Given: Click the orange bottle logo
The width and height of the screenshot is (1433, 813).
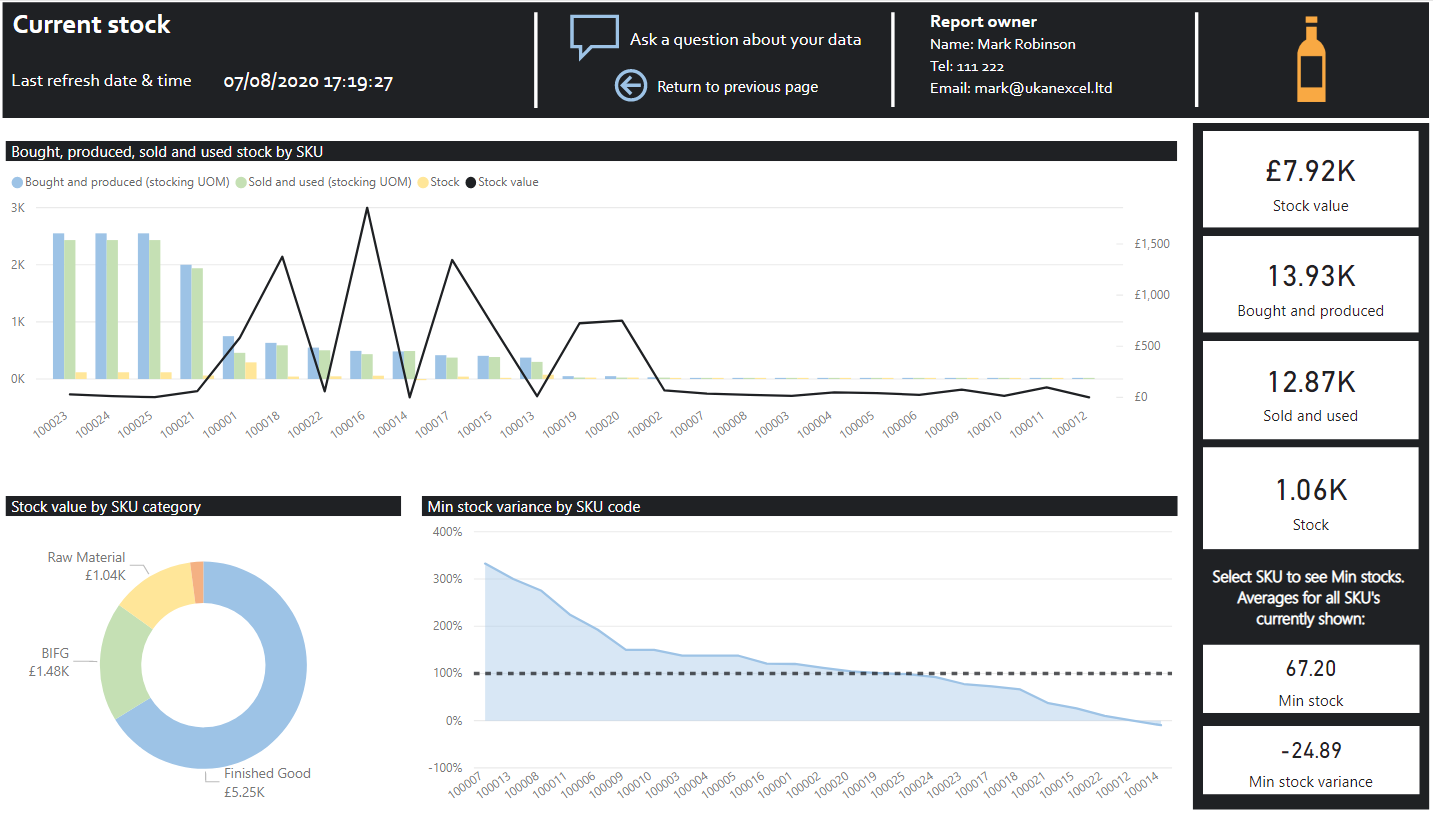Looking at the screenshot, I should pos(1311,59).
